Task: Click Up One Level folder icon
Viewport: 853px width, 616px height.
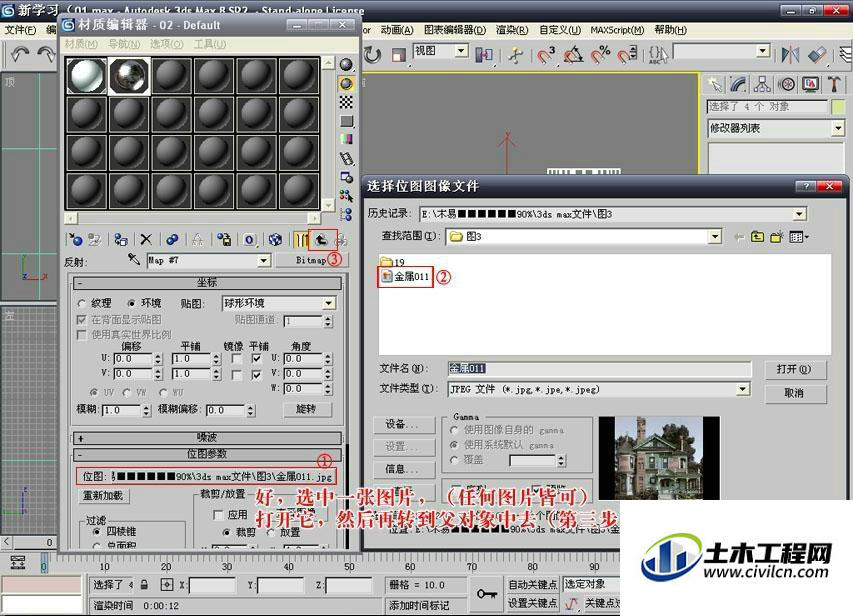Action: 757,237
